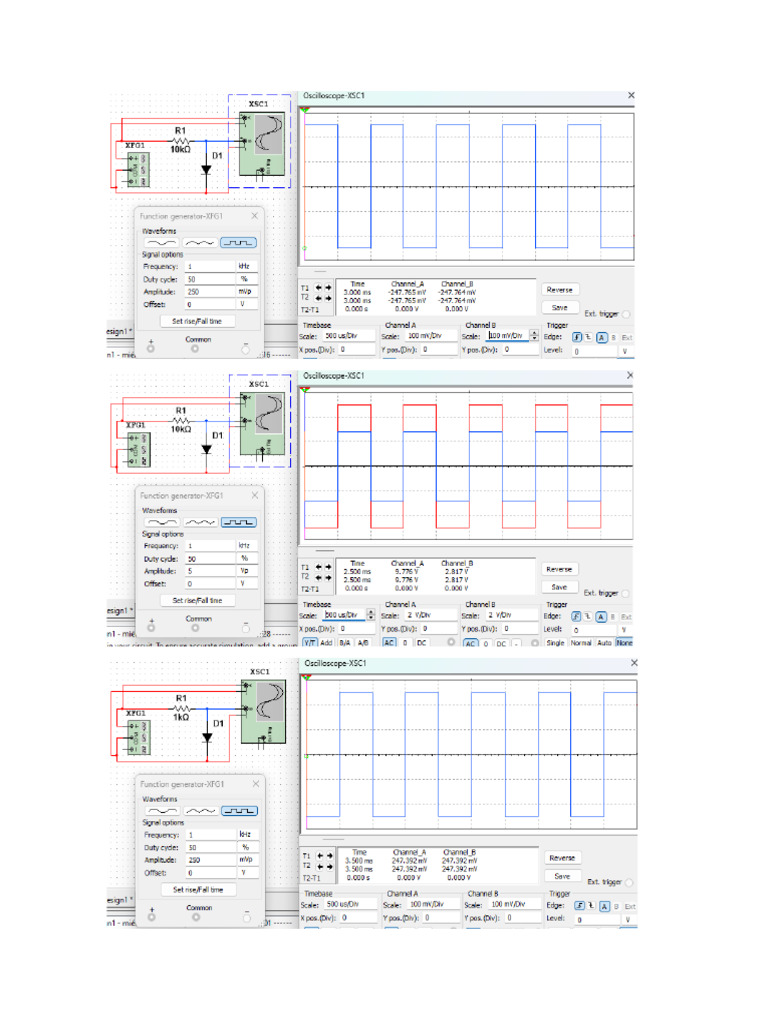Click amplitude field showing 5 in function generator
The width and height of the screenshot is (768, 1024).
point(210,571)
